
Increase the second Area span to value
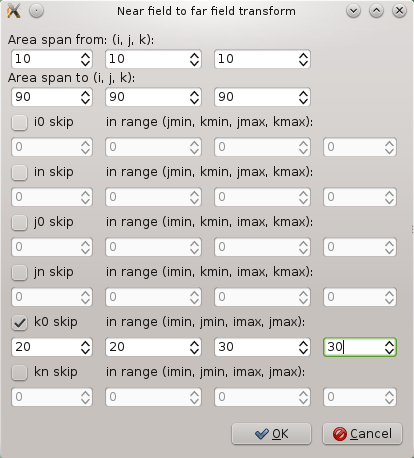195,93
